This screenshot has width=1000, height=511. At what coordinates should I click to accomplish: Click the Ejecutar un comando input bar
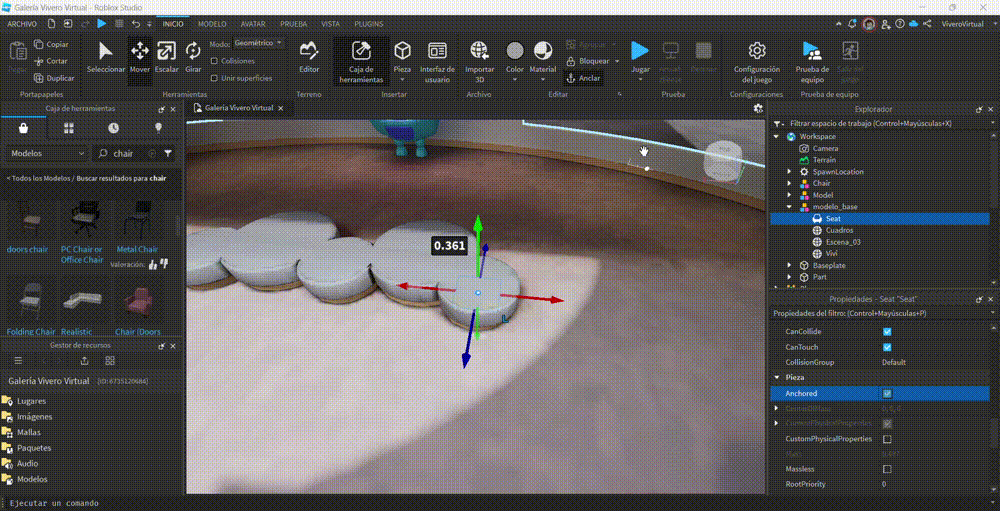coord(500,503)
